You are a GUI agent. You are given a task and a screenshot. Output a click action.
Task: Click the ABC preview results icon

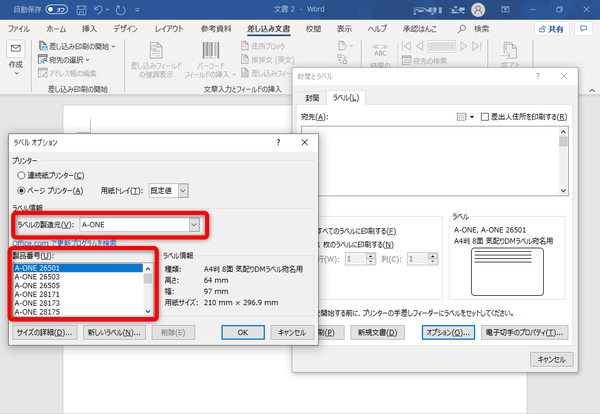[x=380, y=50]
